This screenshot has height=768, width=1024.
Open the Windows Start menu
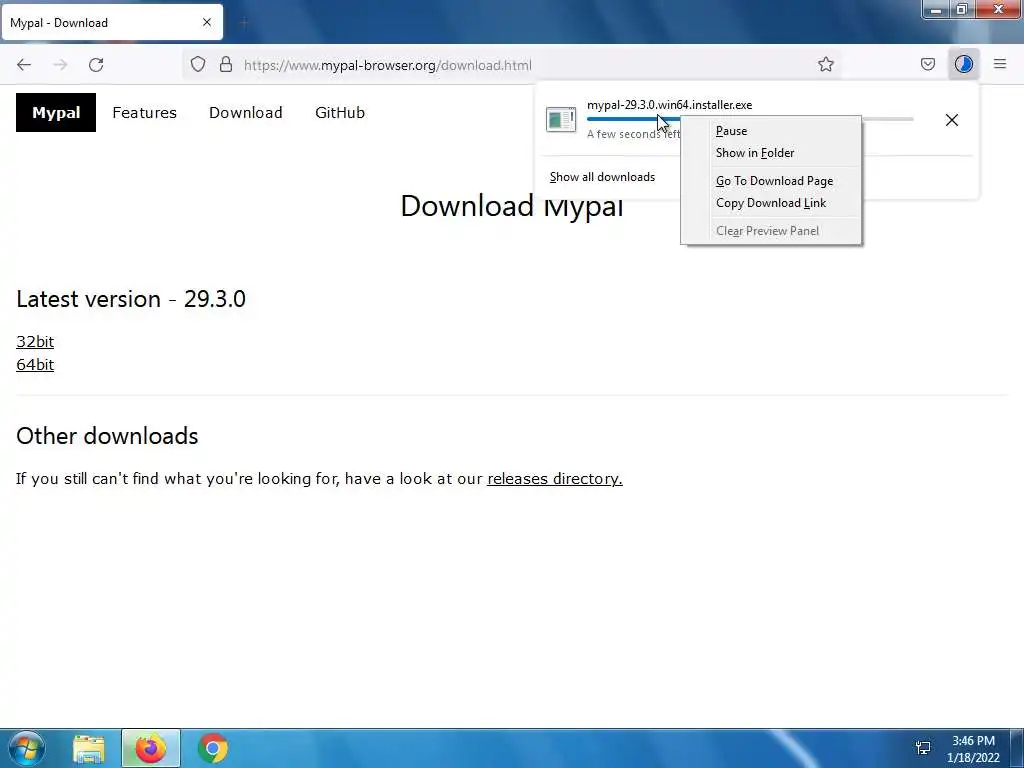coord(26,748)
